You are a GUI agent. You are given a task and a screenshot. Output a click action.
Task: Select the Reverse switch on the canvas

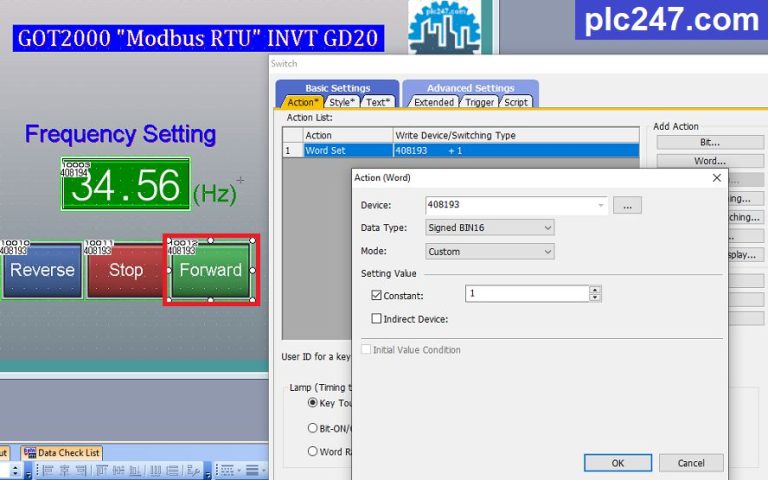(x=42, y=270)
